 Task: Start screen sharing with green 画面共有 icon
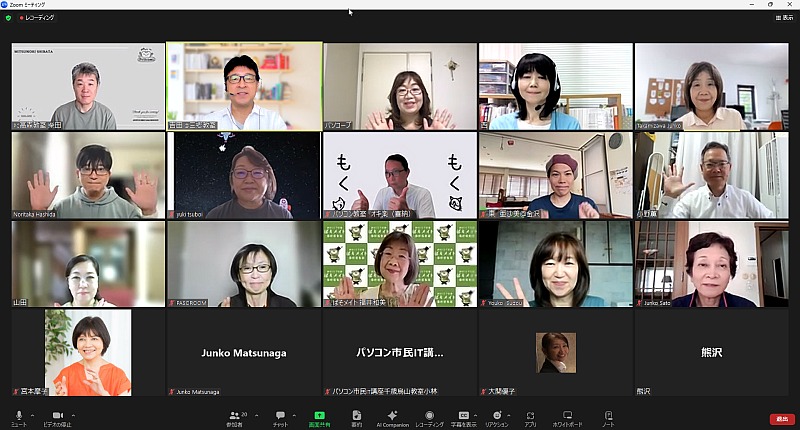tap(319, 416)
